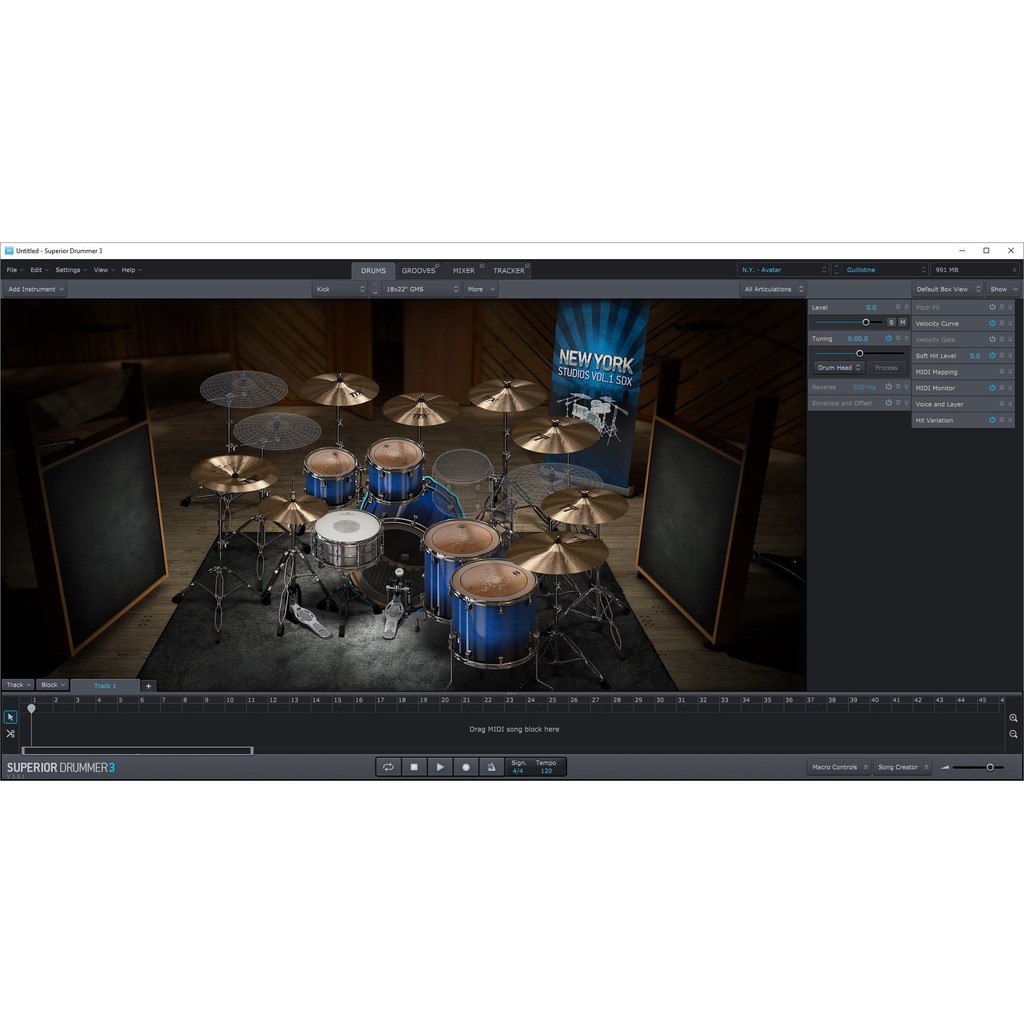
Task: Toggle the Velocity Curve power switch
Action: (x=992, y=323)
